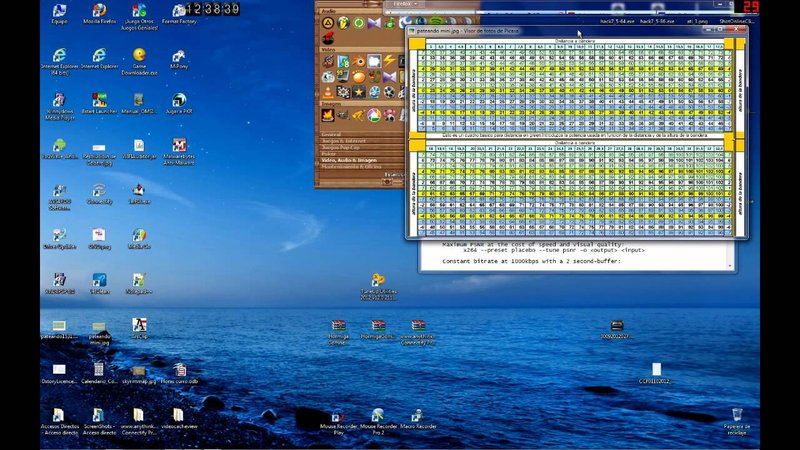The image size is (800, 450).
Task: Select the pateando mini.jpg desktop file
Action: 99,333
